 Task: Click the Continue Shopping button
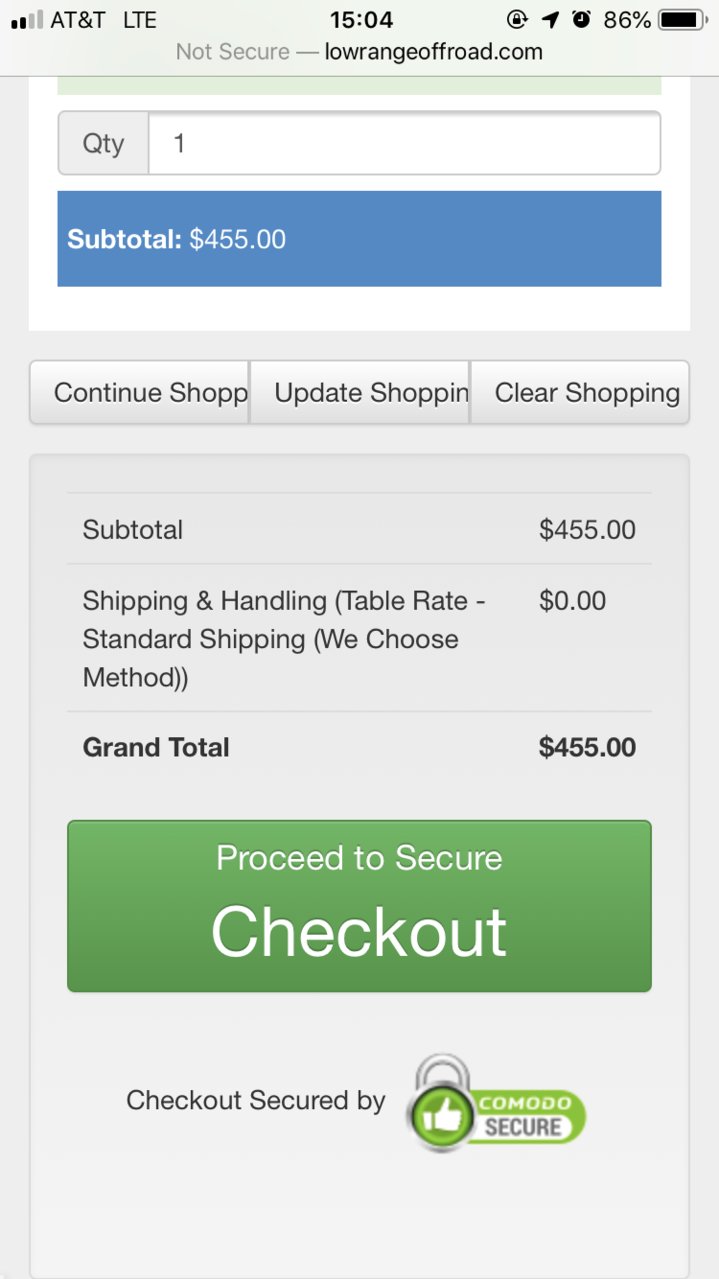pos(140,392)
